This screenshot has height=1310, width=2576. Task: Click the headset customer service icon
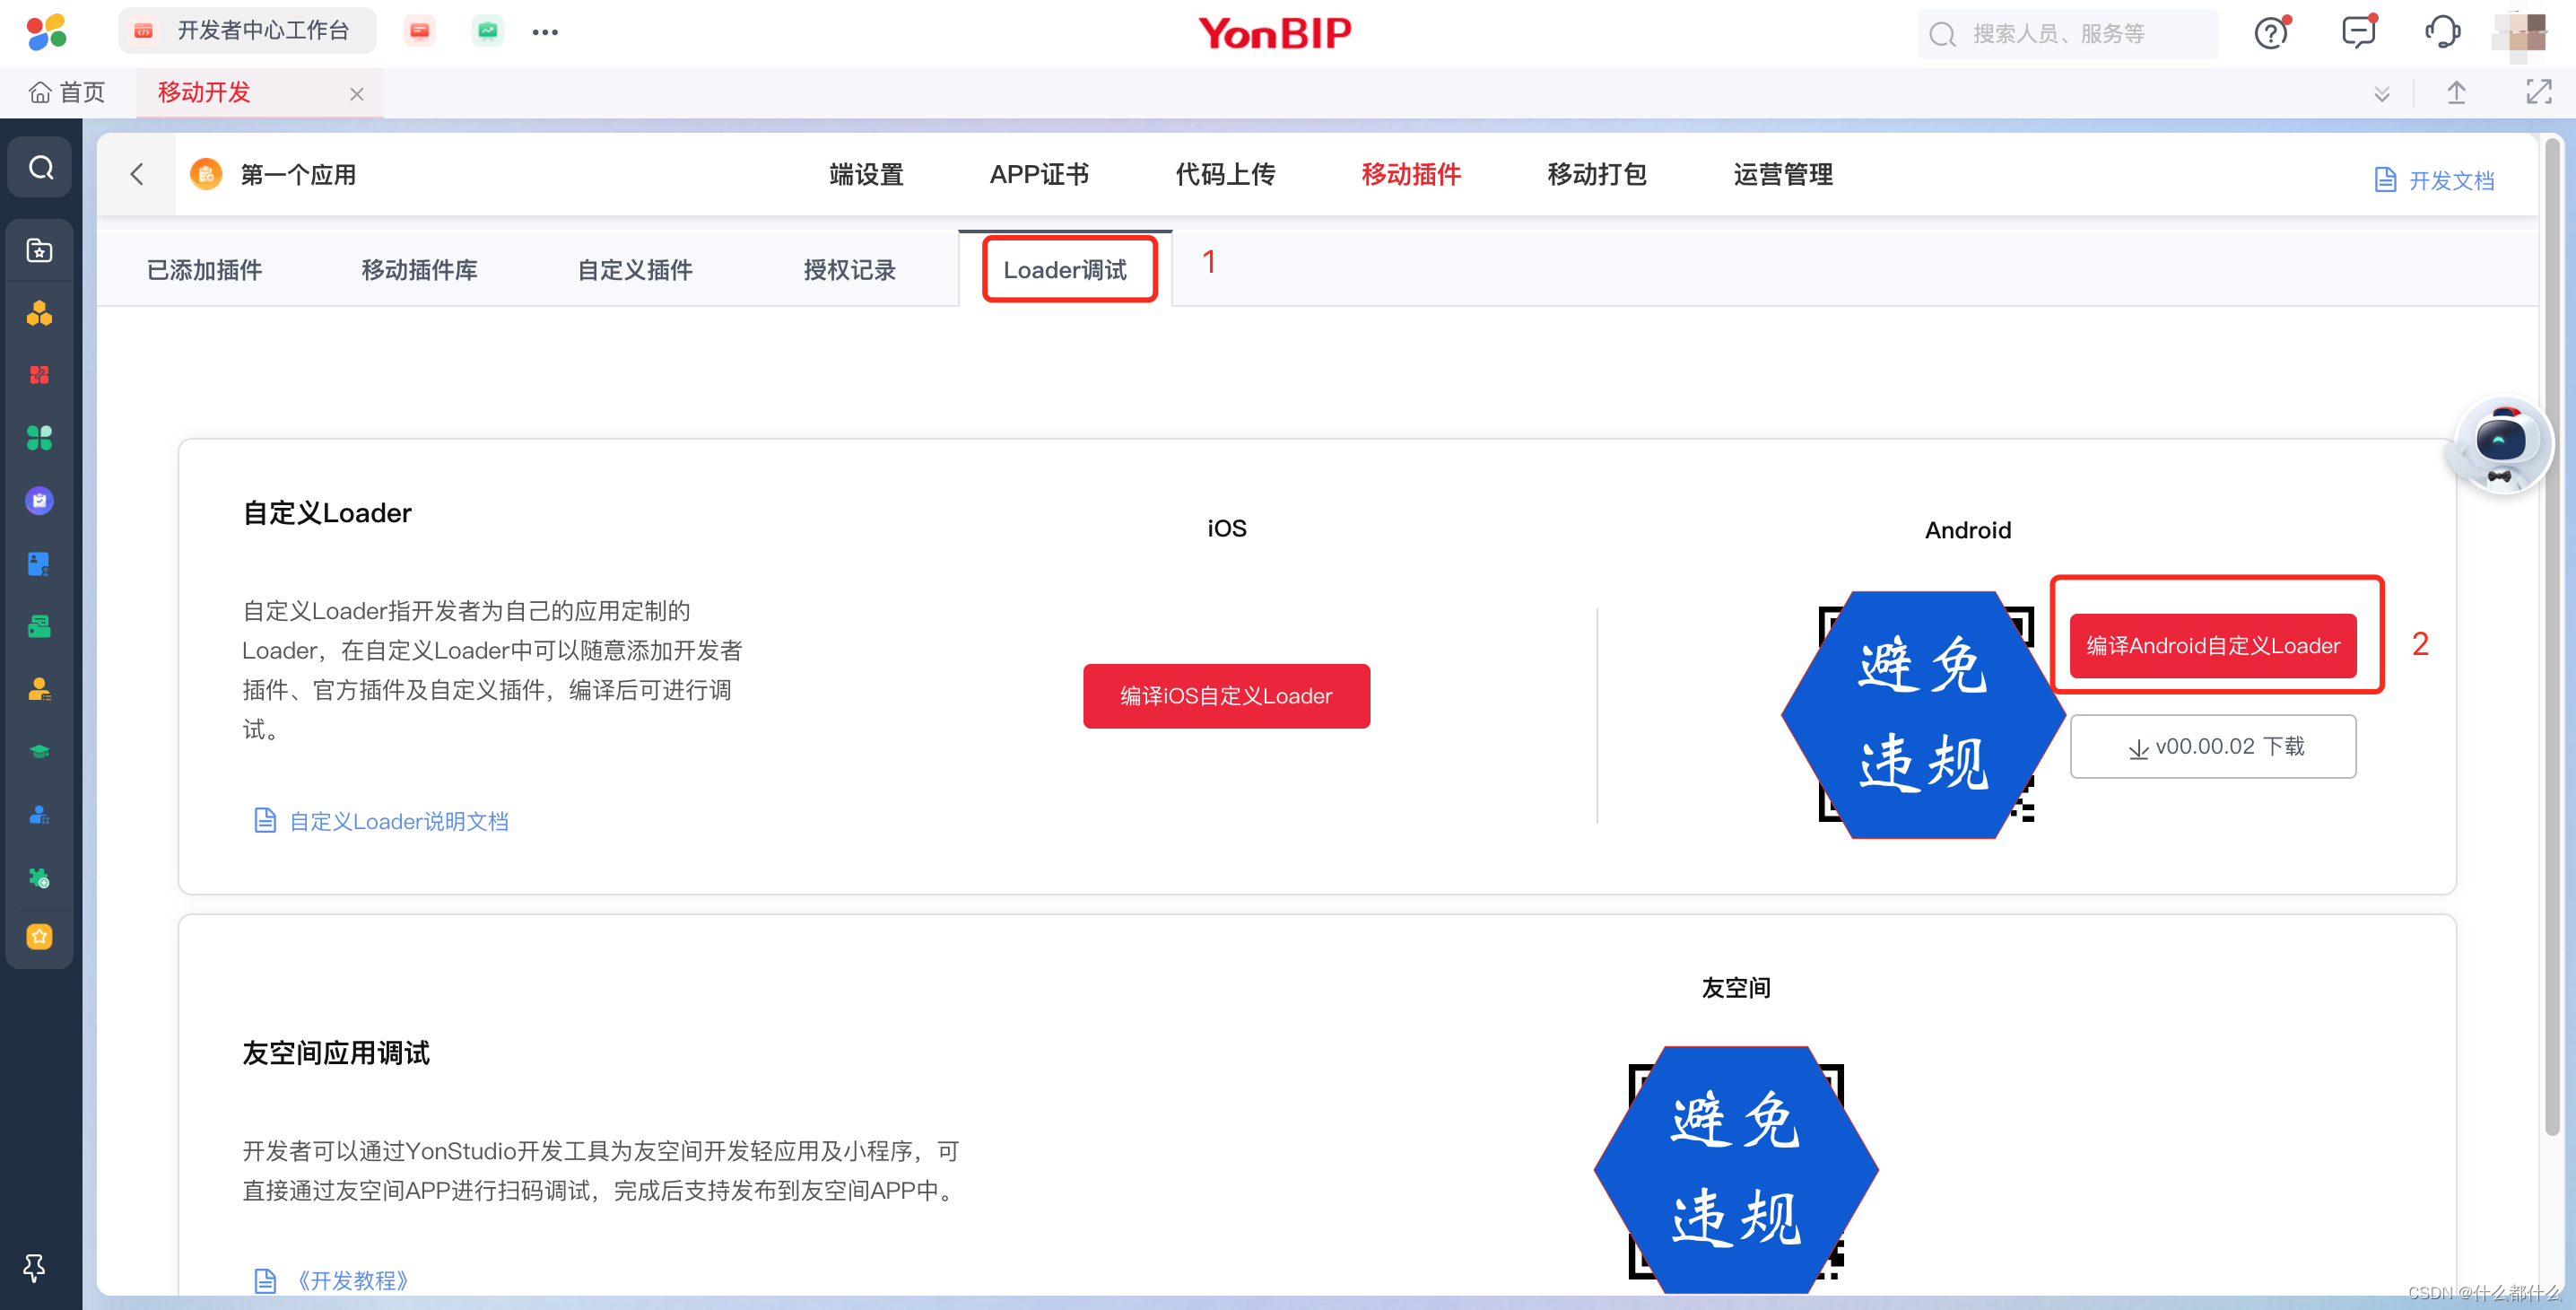[x=2443, y=33]
